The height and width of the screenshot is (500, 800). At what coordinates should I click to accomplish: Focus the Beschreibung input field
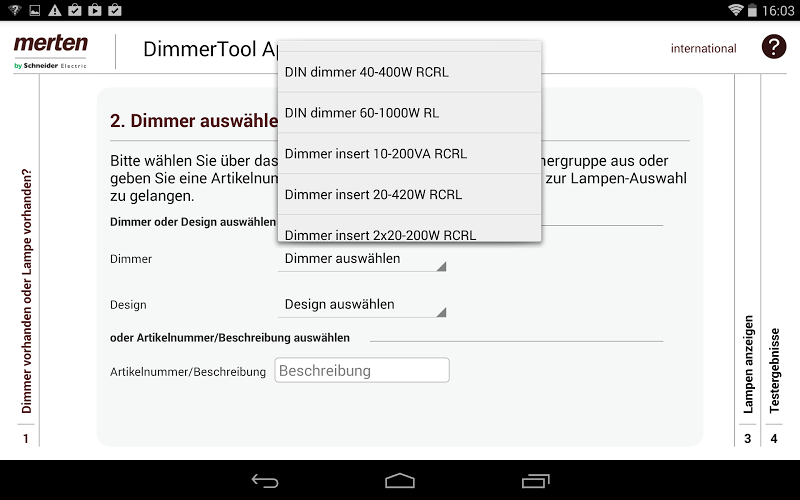click(x=362, y=370)
